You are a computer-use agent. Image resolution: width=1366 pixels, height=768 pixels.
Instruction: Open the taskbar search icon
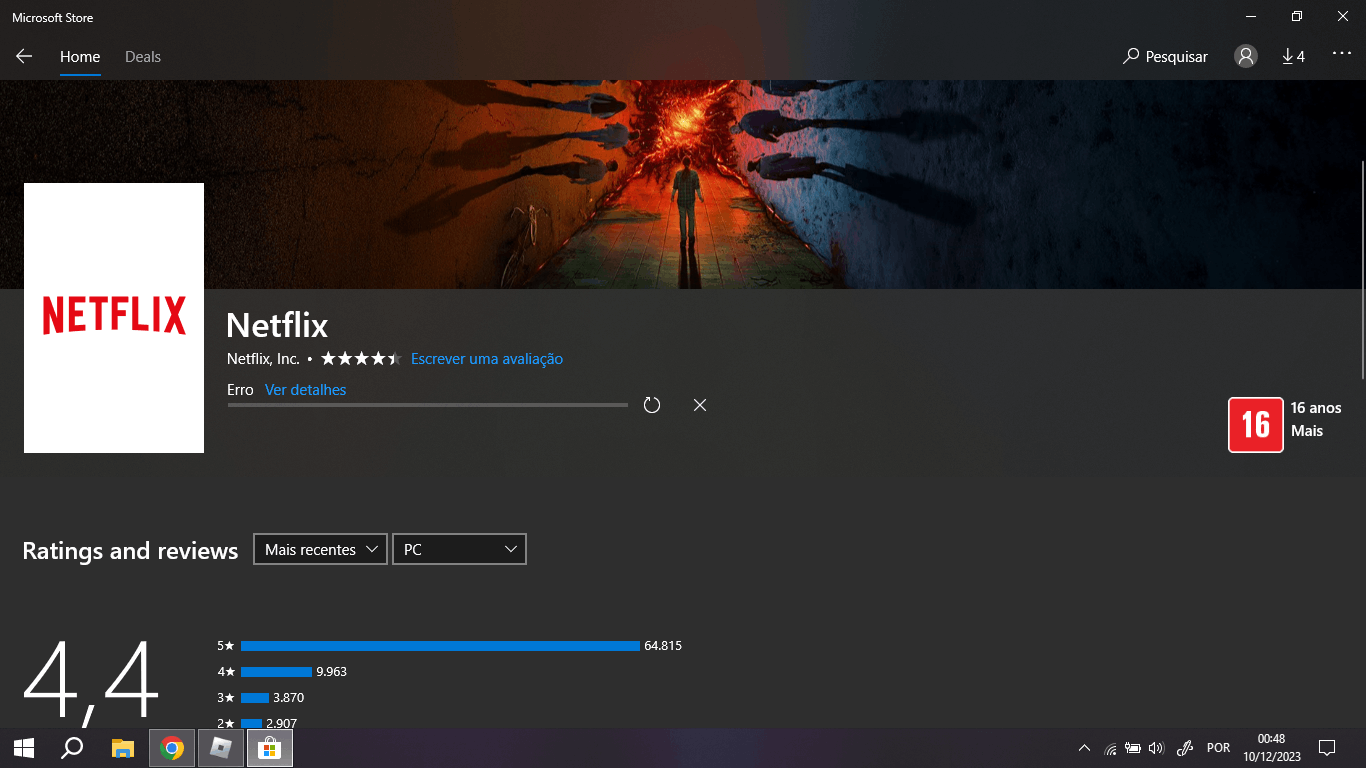click(72, 748)
